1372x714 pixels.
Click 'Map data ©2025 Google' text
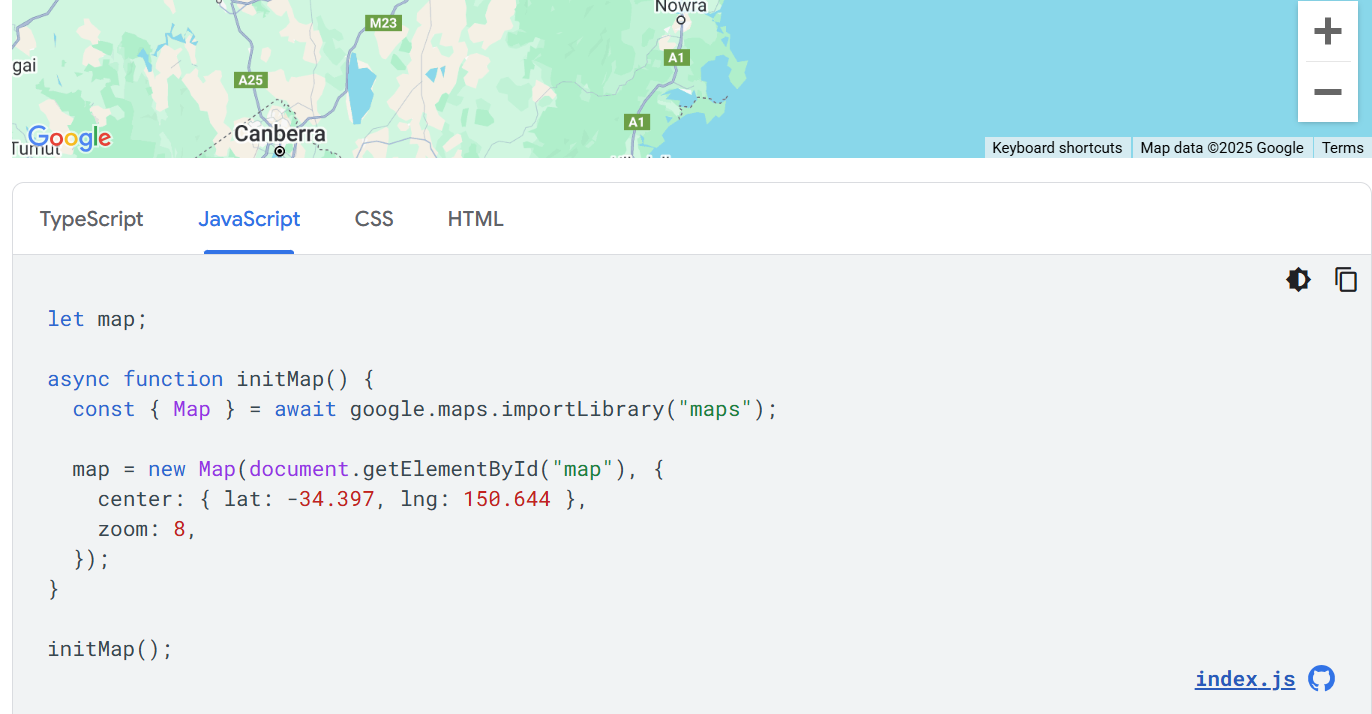(x=1222, y=148)
